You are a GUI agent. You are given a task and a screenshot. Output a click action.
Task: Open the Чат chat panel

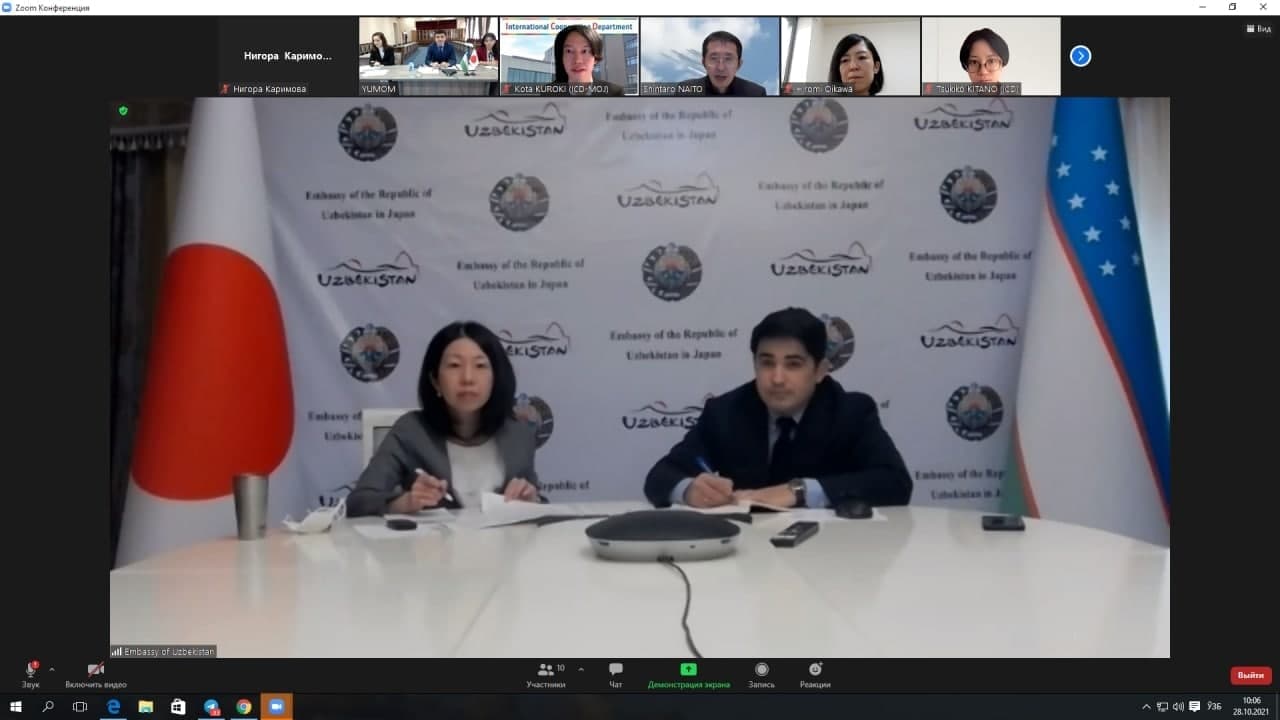point(616,675)
